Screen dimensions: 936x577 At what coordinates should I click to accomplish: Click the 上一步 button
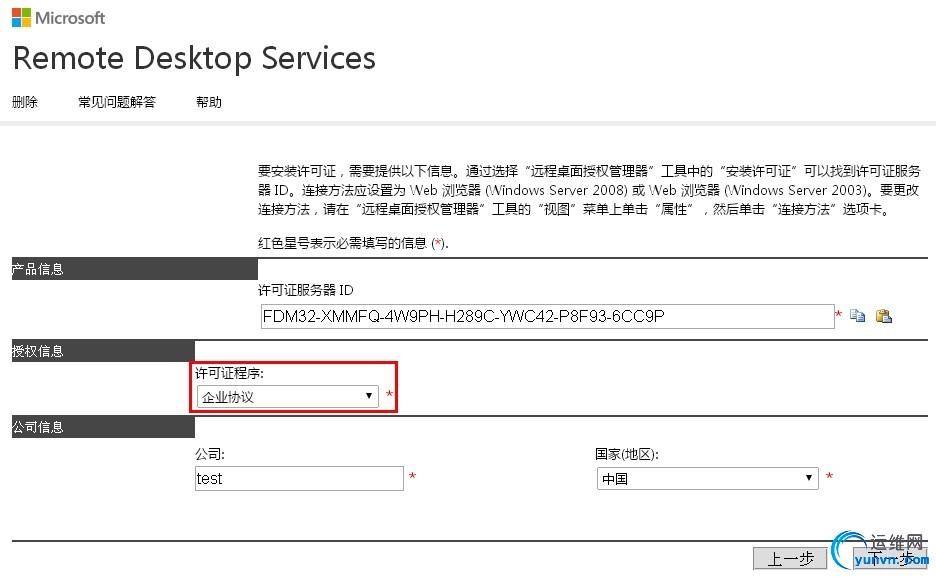pyautogui.click(x=790, y=559)
